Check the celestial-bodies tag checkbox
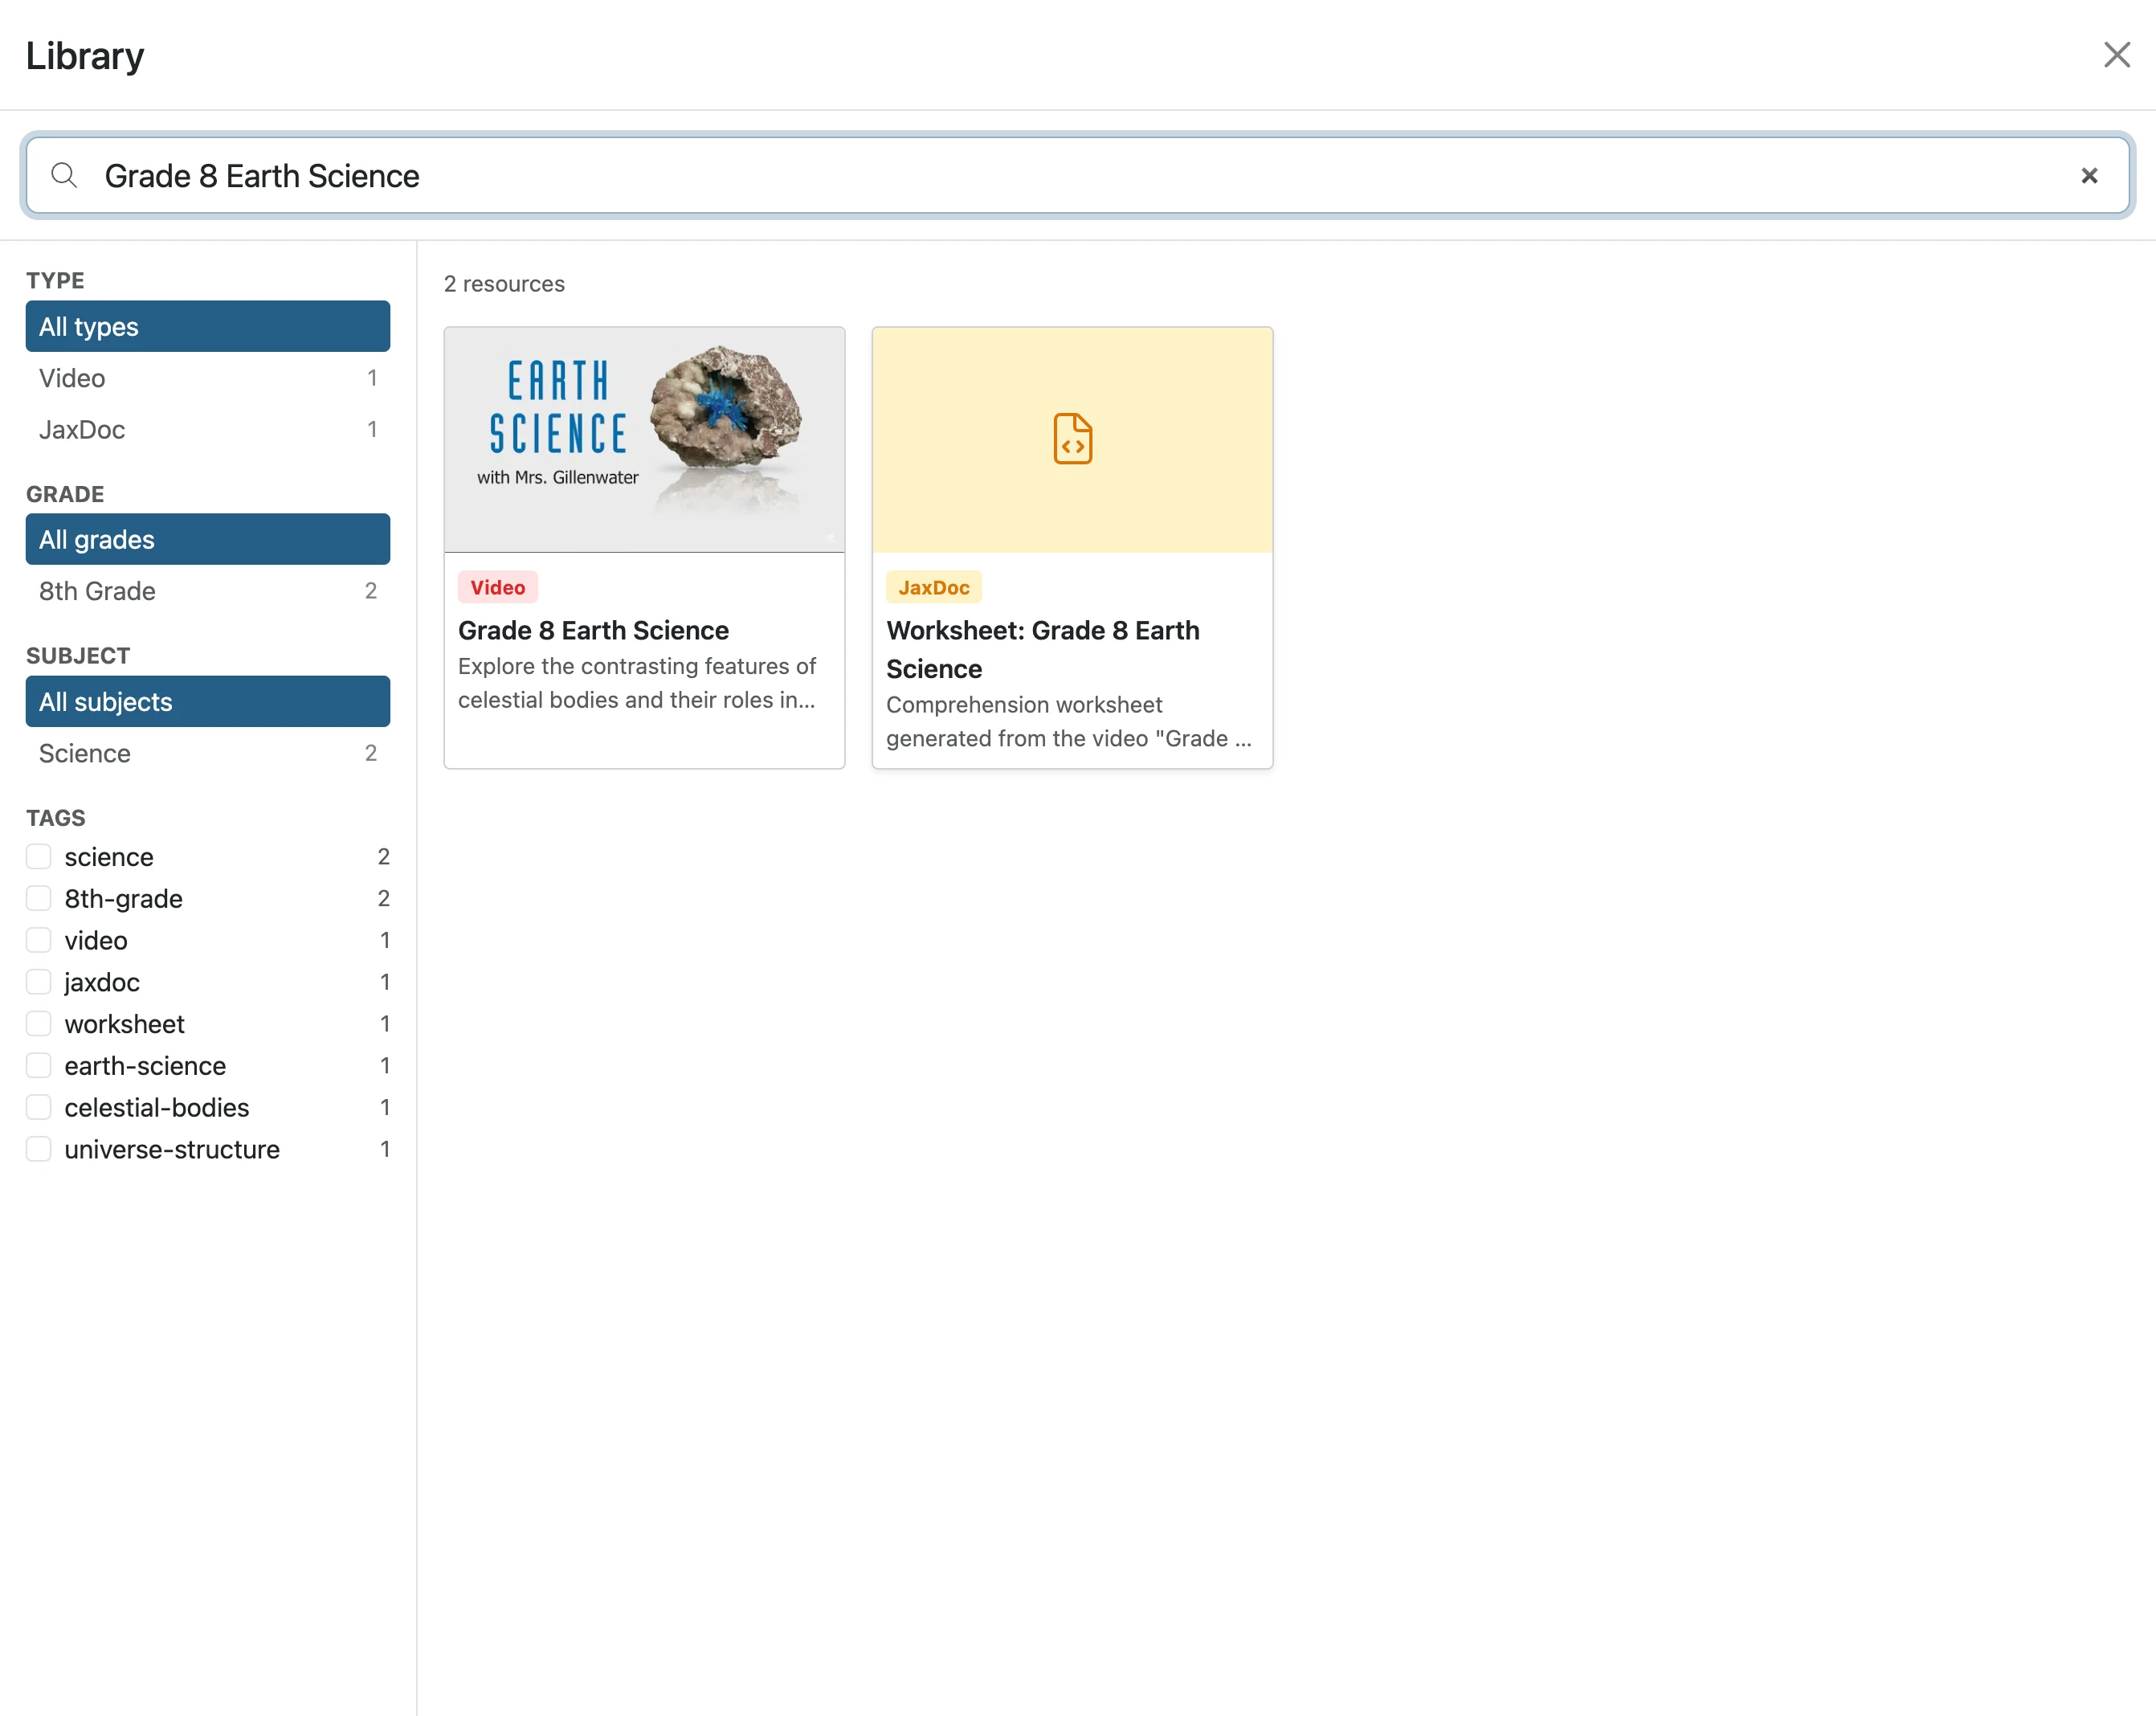 (38, 1107)
